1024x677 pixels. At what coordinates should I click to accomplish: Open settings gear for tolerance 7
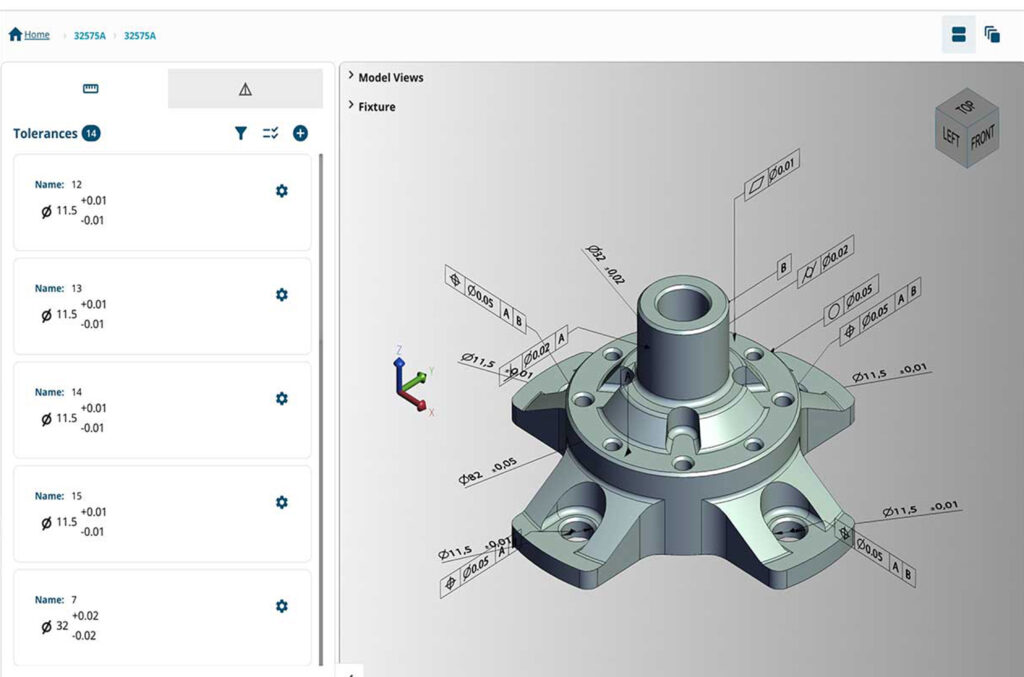click(281, 606)
